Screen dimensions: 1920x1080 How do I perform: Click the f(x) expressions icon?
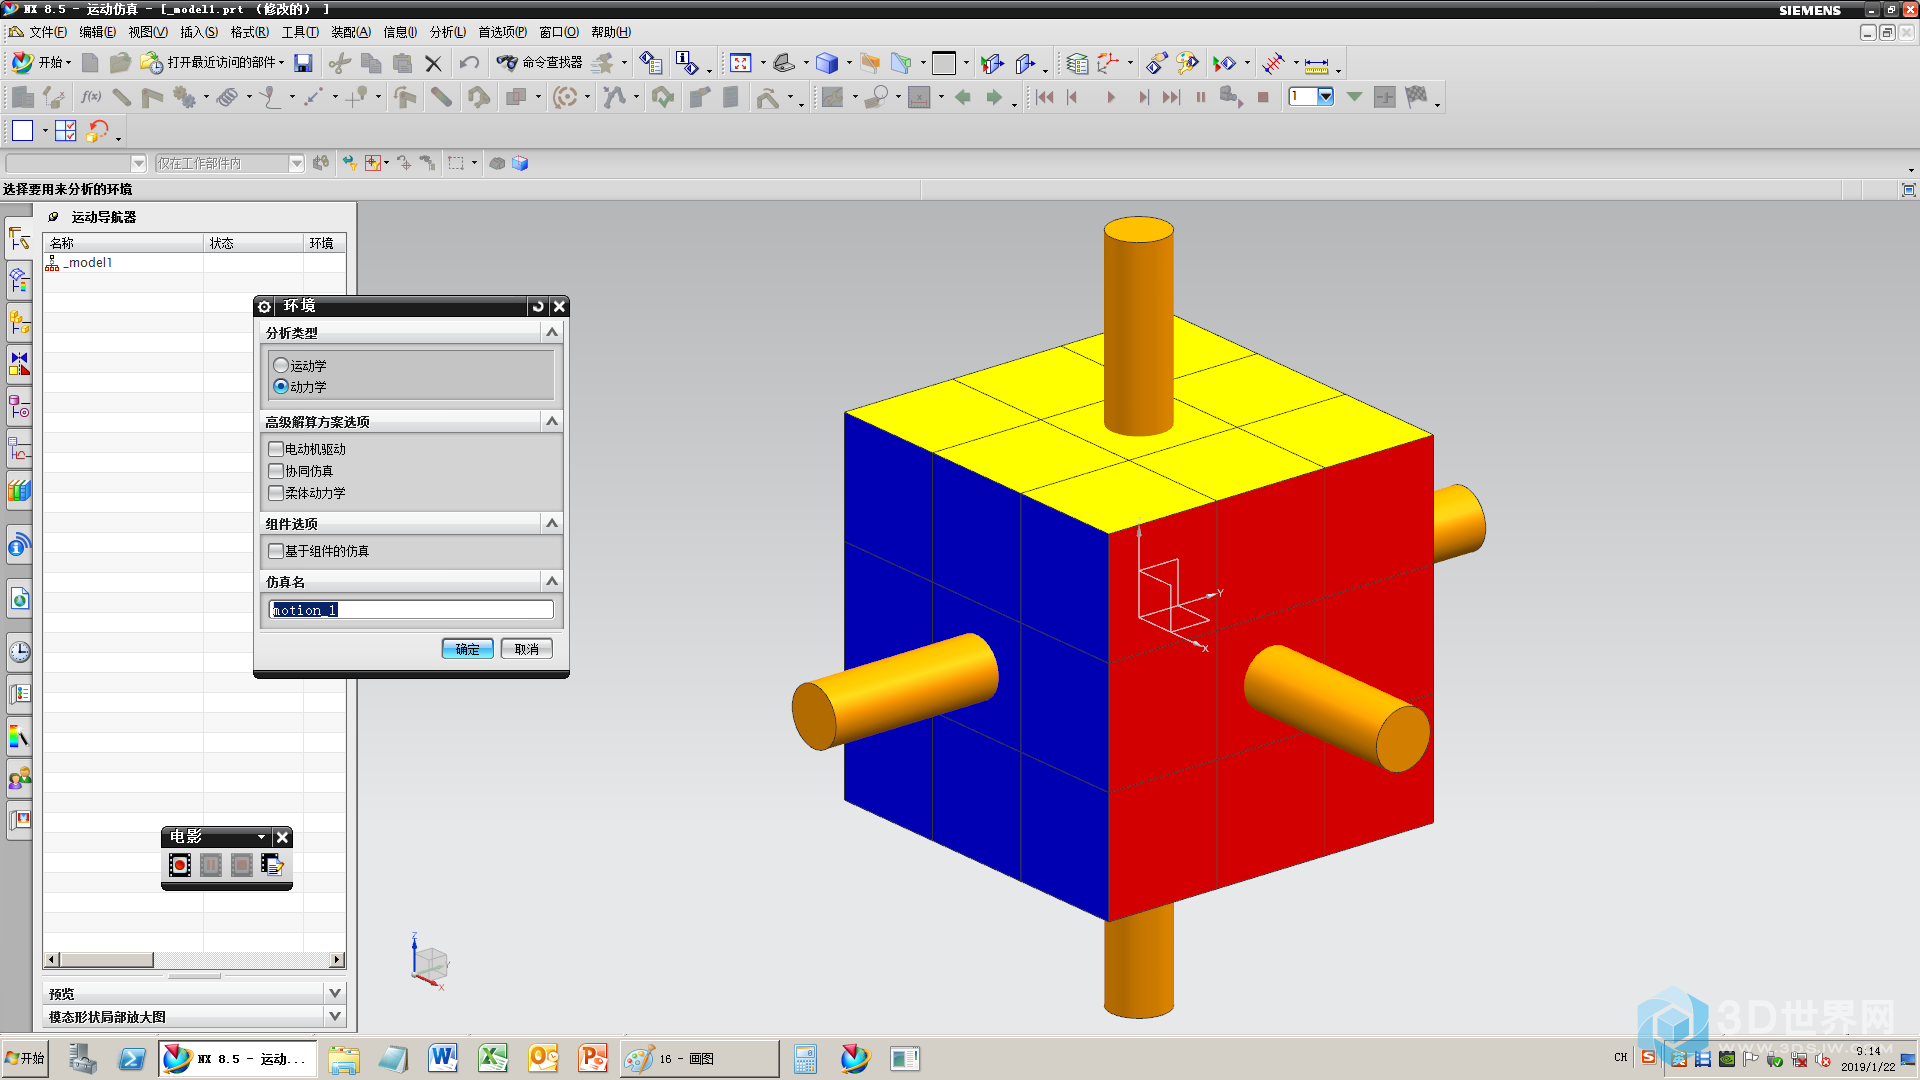[90, 97]
